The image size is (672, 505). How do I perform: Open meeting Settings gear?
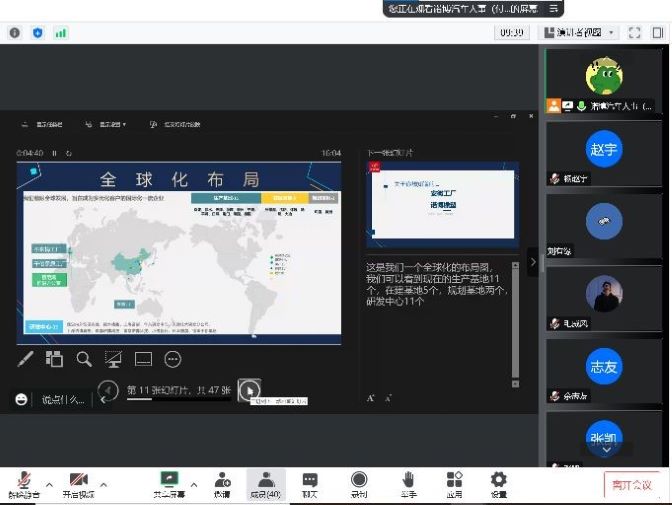coord(498,483)
